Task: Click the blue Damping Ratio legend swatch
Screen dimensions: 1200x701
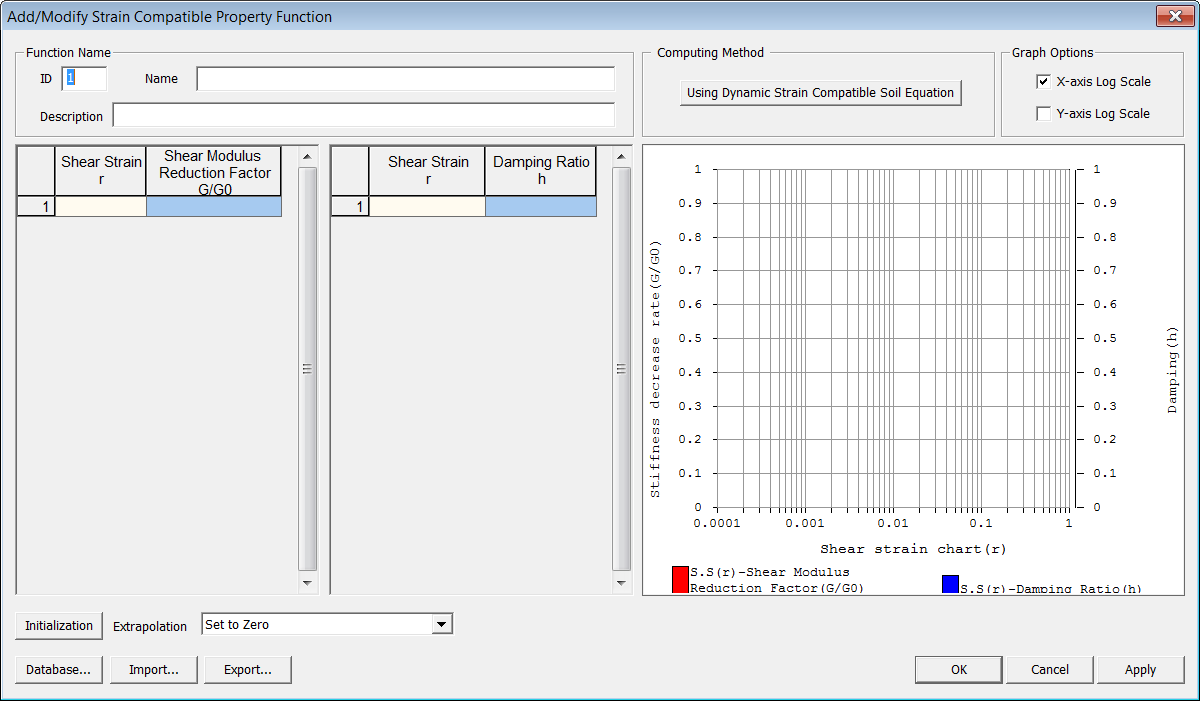Action: [950, 584]
